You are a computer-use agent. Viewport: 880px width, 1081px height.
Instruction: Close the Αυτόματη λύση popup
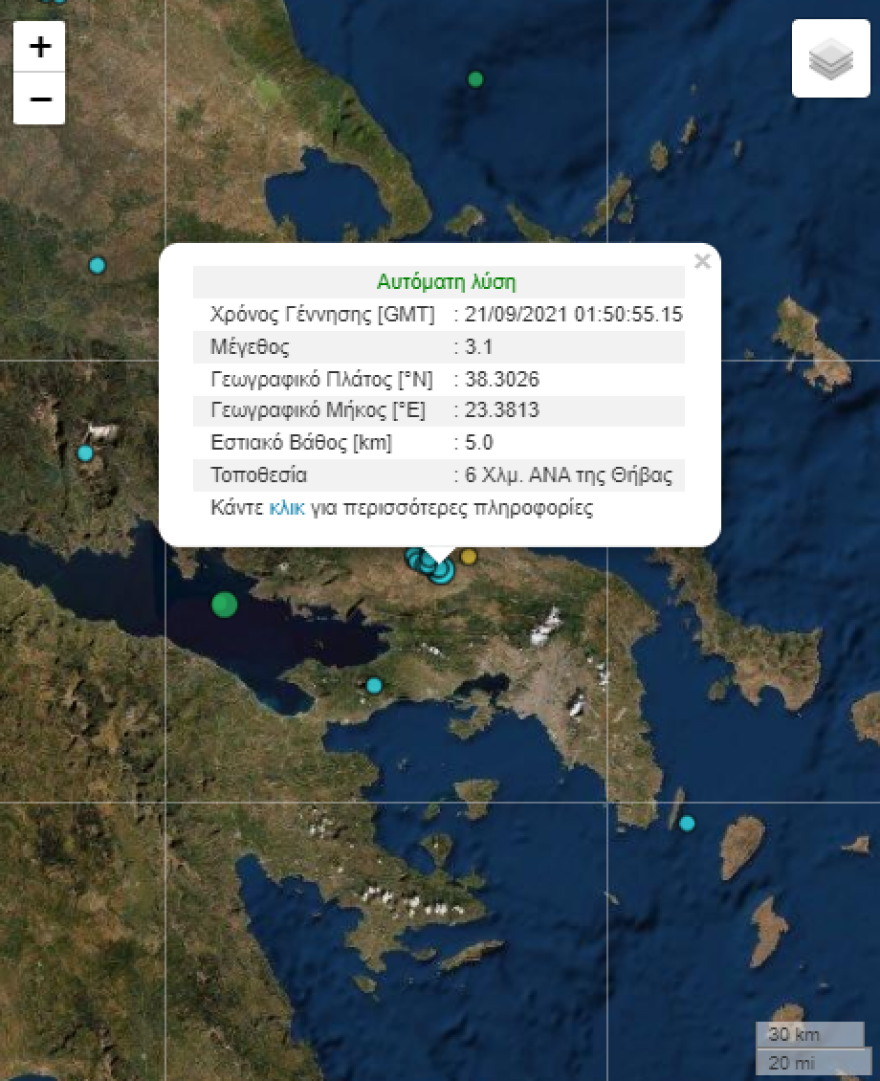tap(703, 262)
